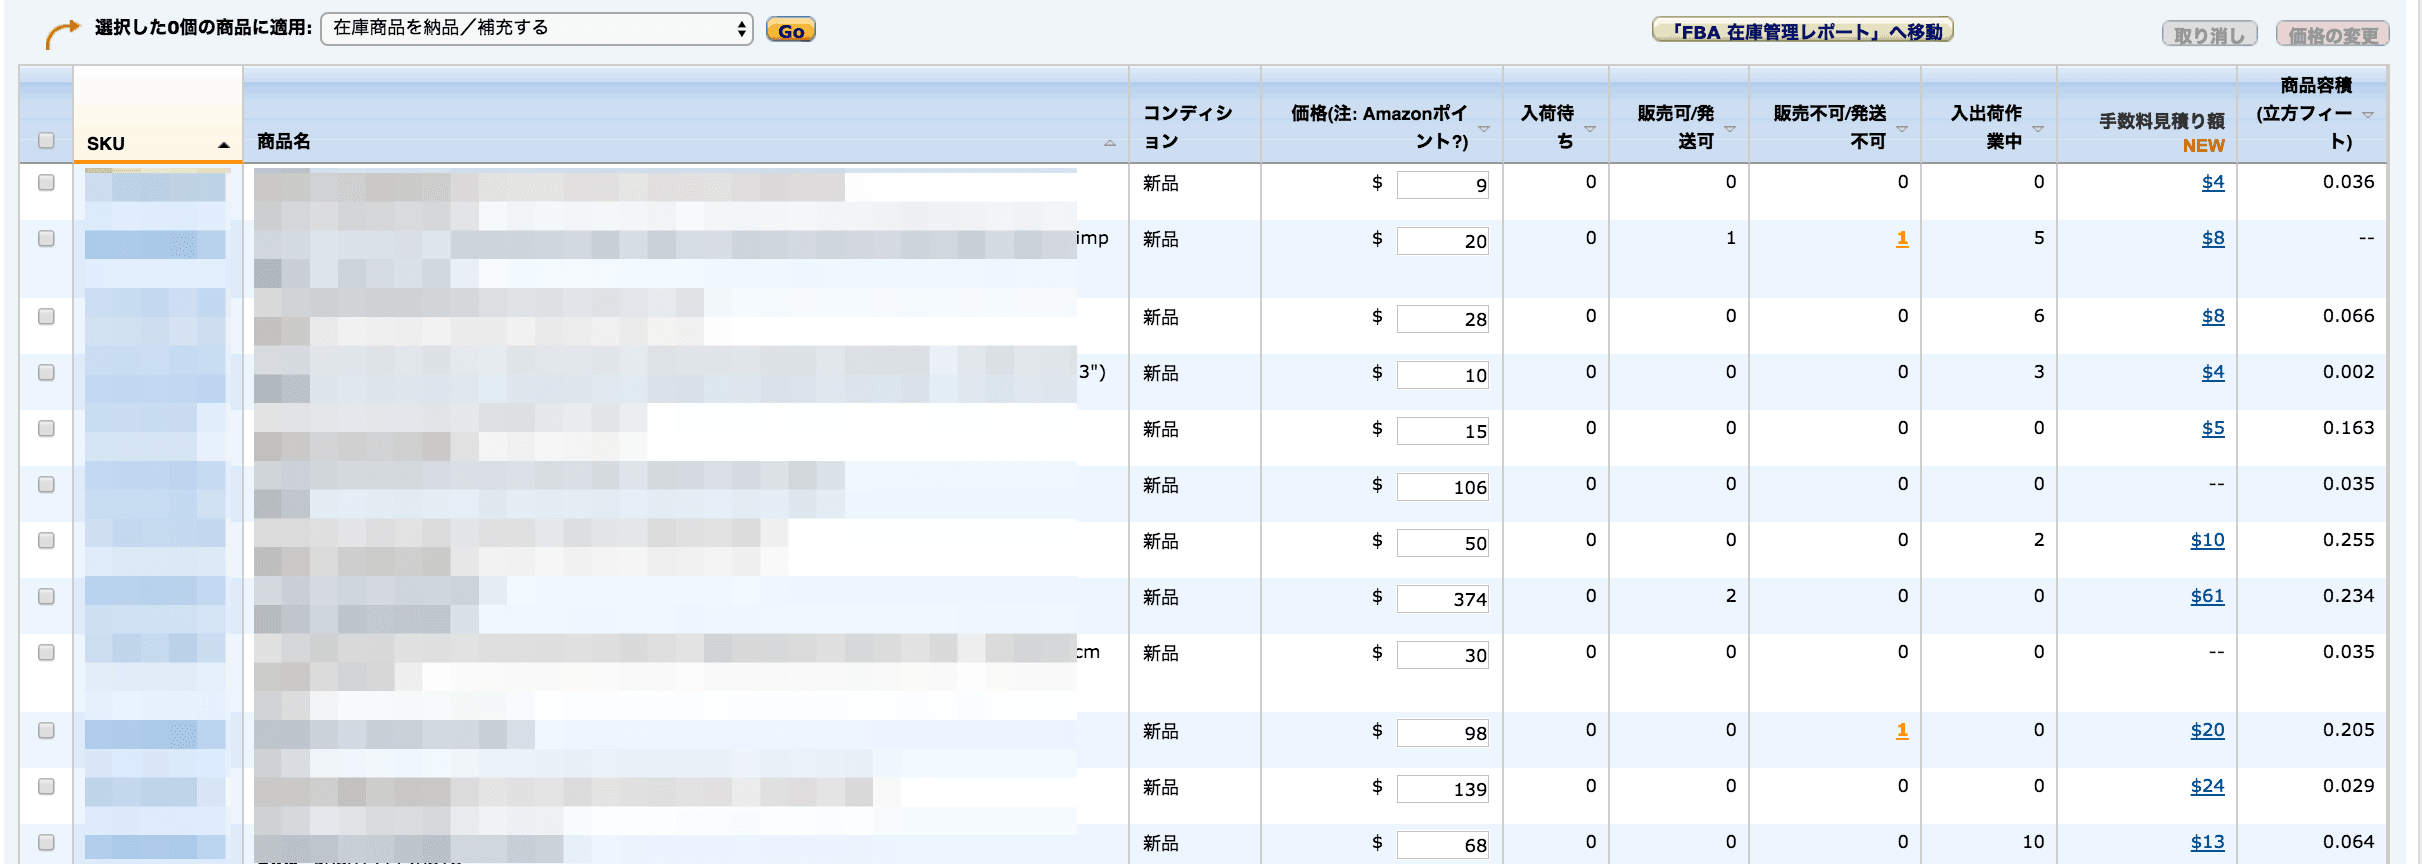The height and width of the screenshot is (864, 2422).
Task: Click sort arrow in 価格 column header
Action: click(1484, 129)
